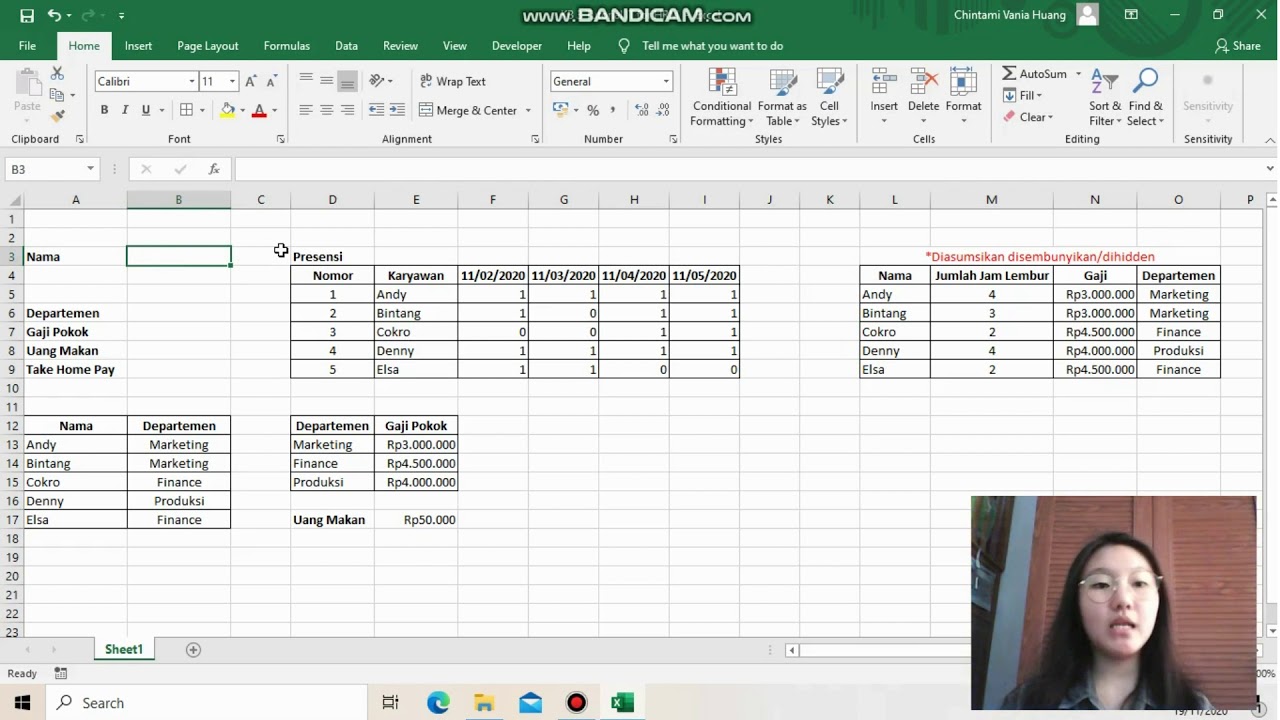Align text to the top
The image size is (1280, 720).
coord(306,81)
